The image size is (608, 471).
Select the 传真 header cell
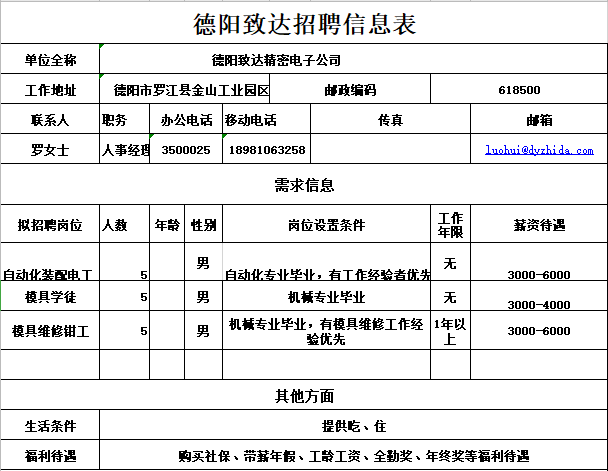tap(390, 120)
